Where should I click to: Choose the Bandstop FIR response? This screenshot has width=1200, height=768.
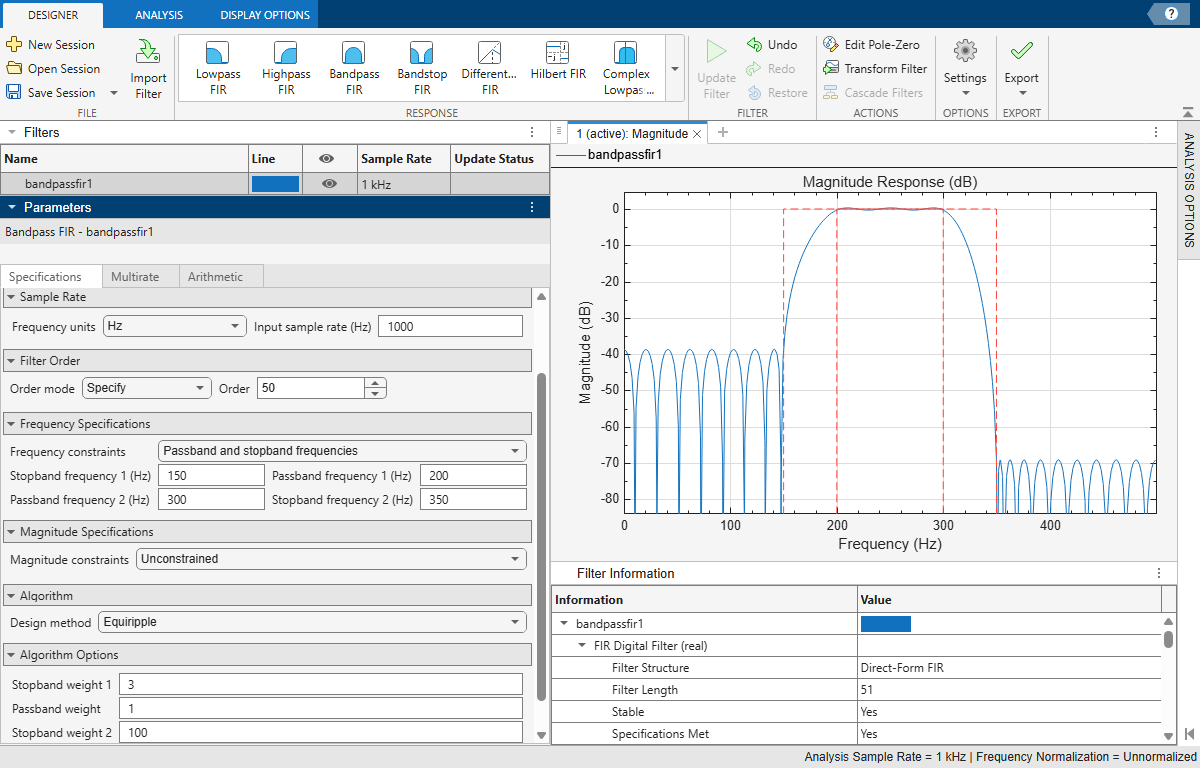[422, 68]
